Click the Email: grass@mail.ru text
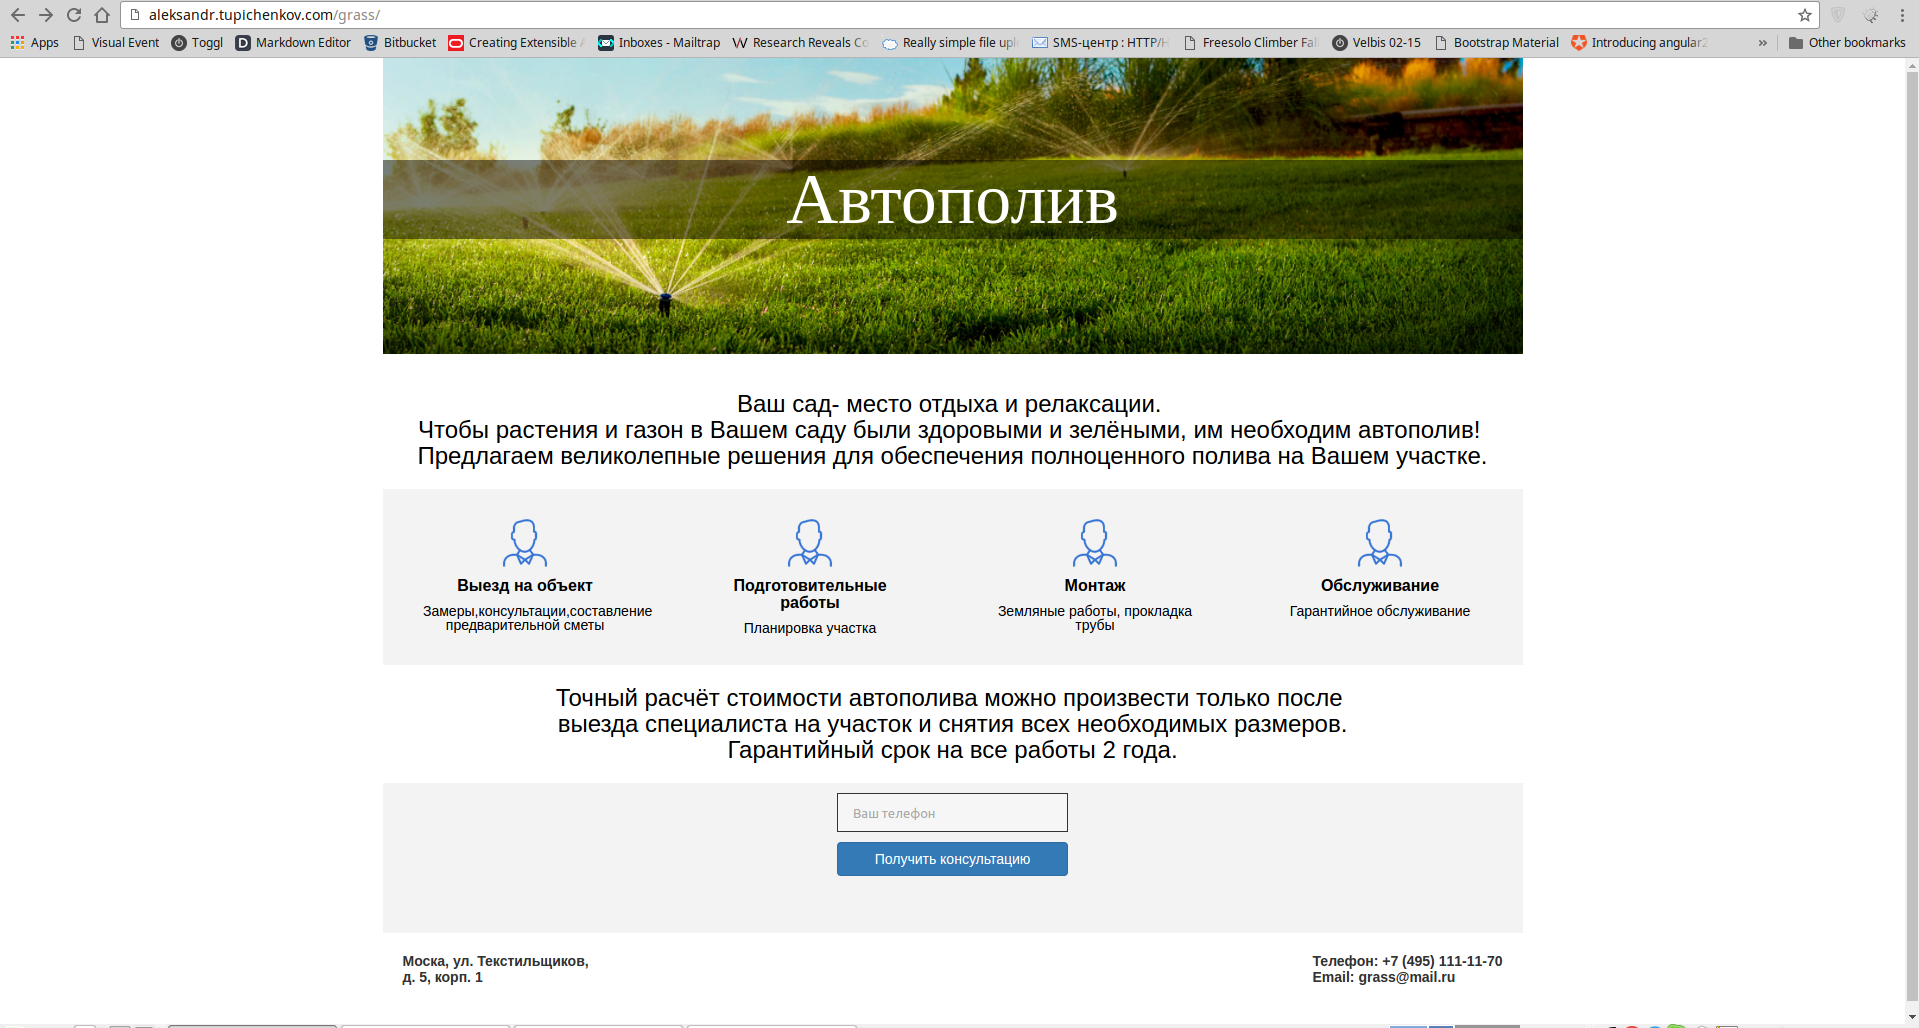1919x1028 pixels. 1383,977
